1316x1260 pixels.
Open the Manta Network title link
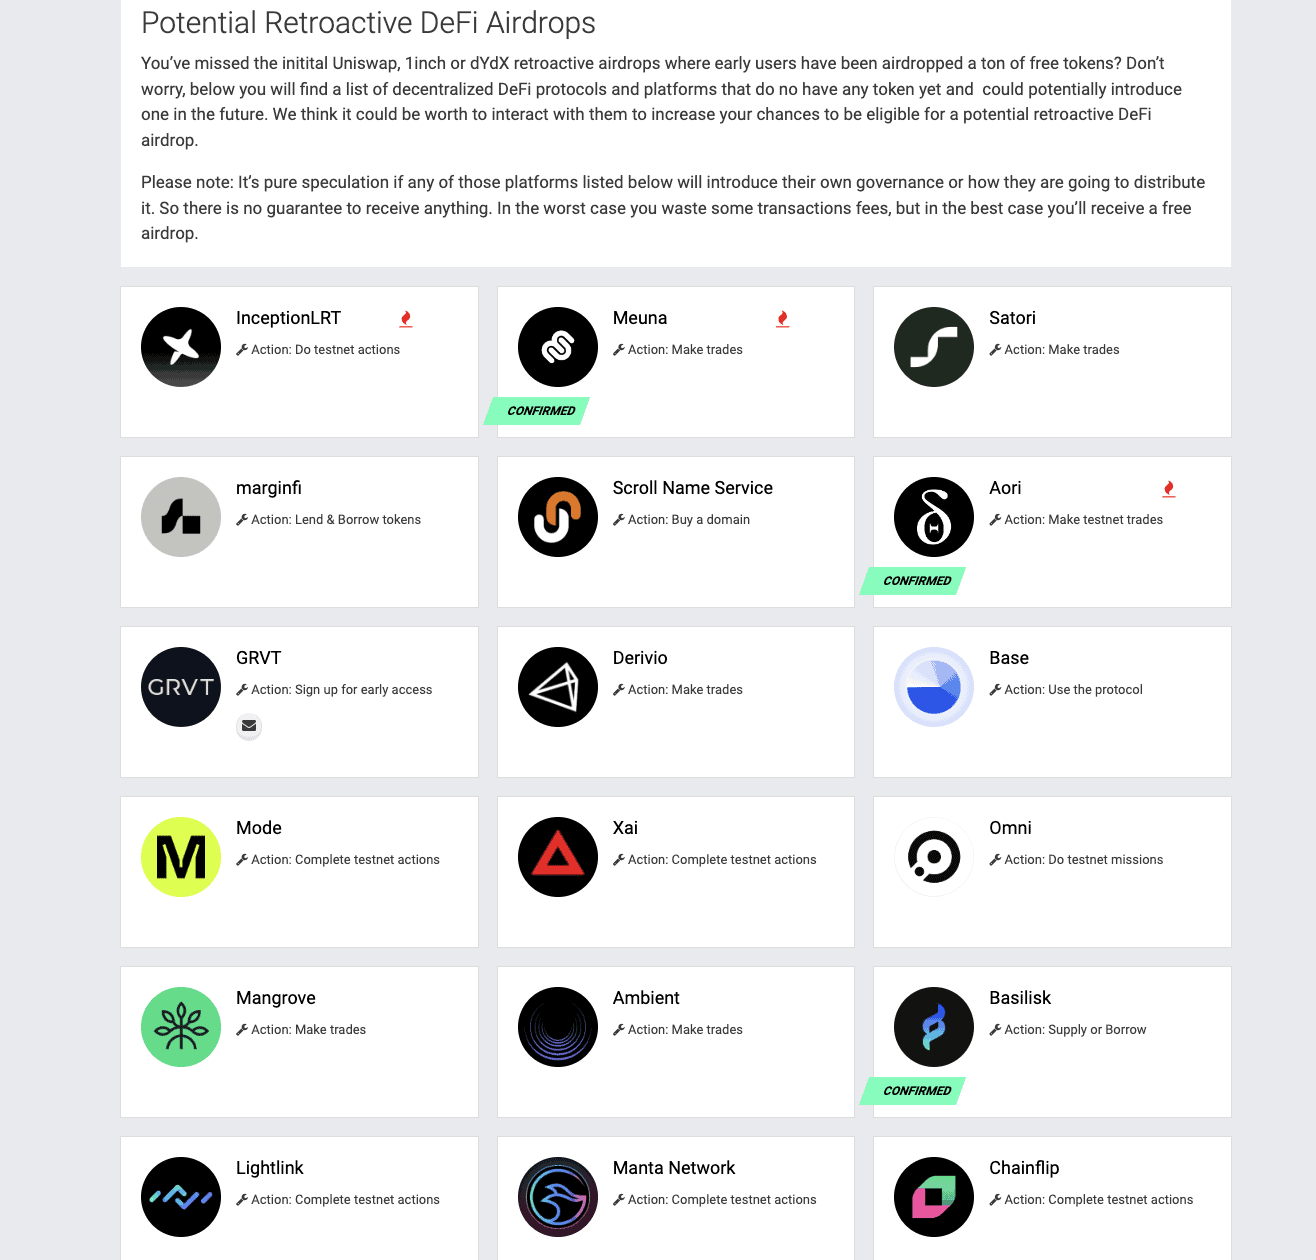coord(674,1168)
